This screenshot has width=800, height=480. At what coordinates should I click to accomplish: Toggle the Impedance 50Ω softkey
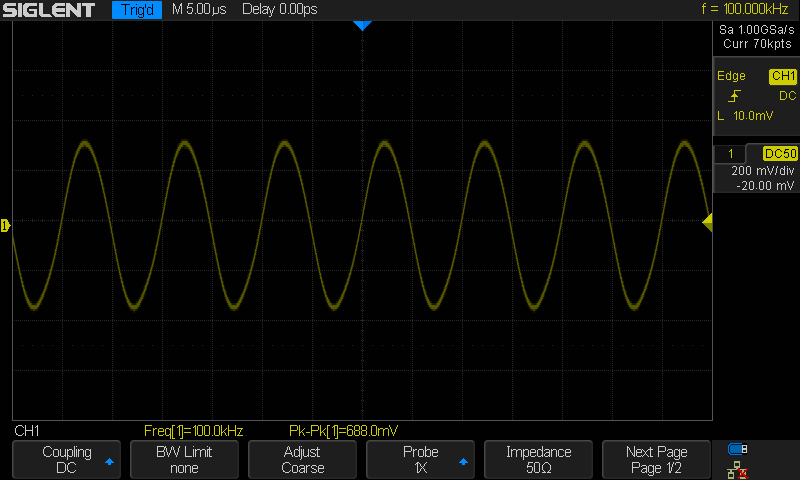[x=538, y=460]
